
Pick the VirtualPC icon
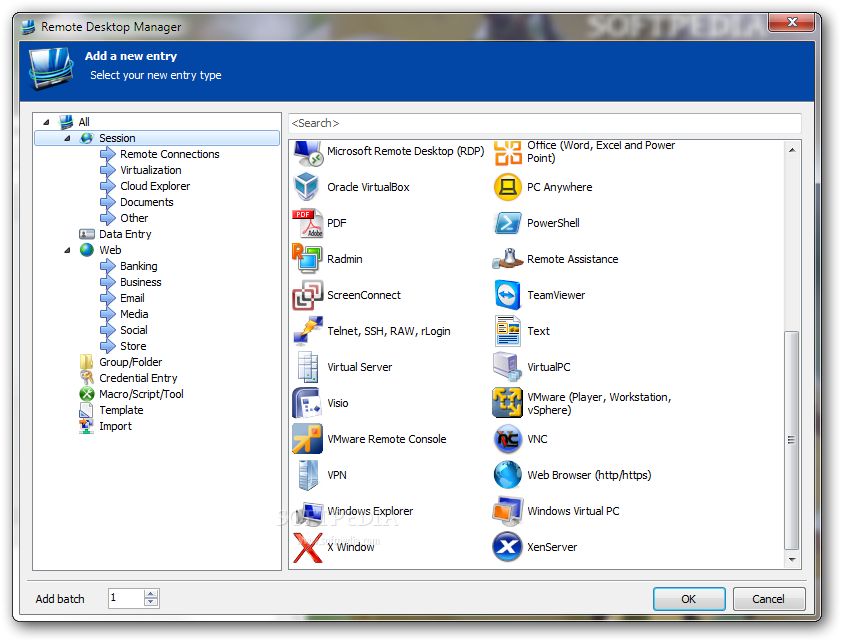coord(507,367)
